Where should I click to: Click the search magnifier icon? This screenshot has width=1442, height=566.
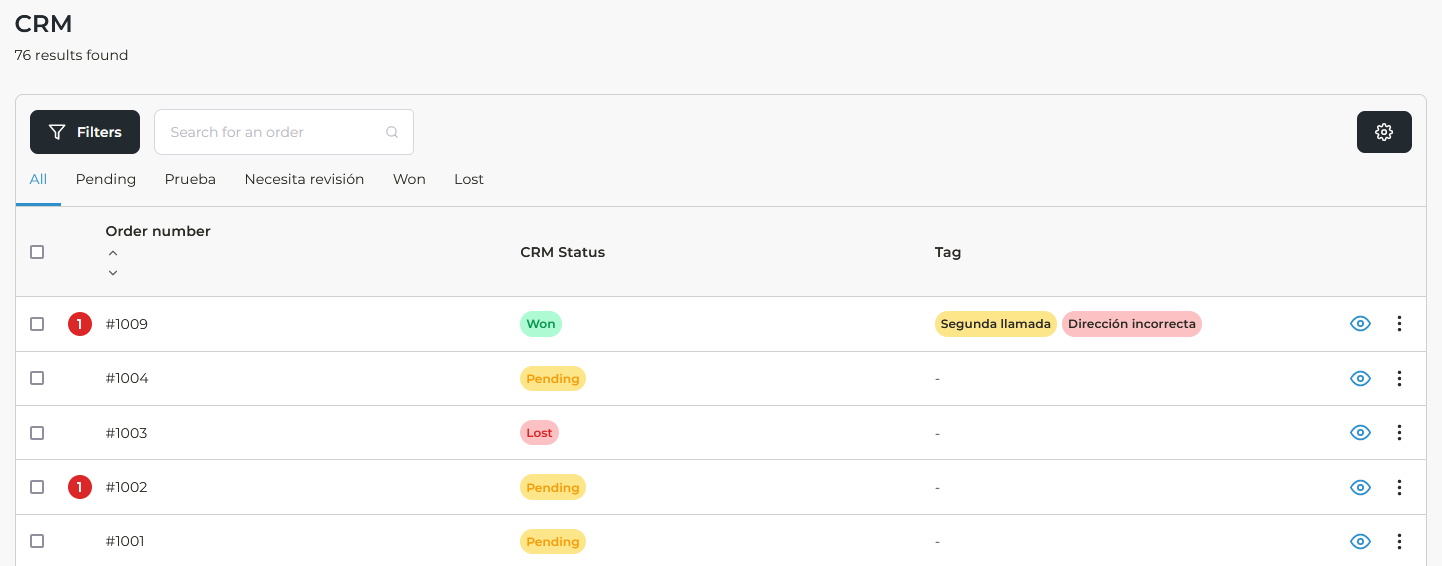(392, 132)
